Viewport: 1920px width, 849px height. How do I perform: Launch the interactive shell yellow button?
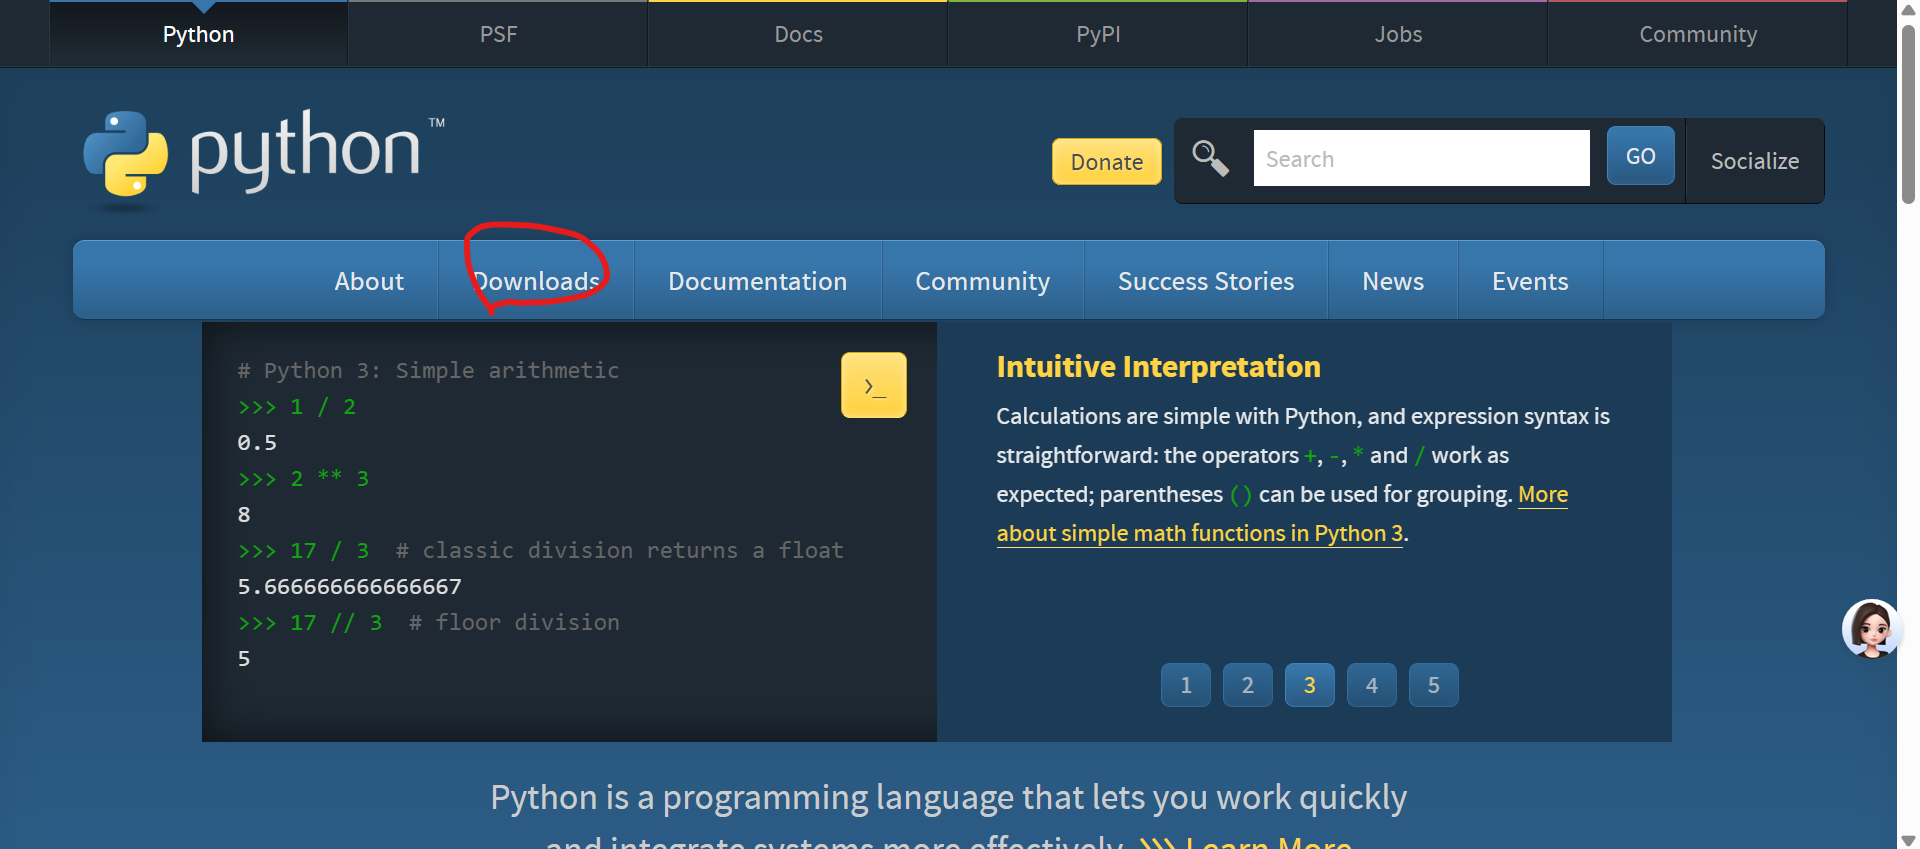tap(873, 385)
